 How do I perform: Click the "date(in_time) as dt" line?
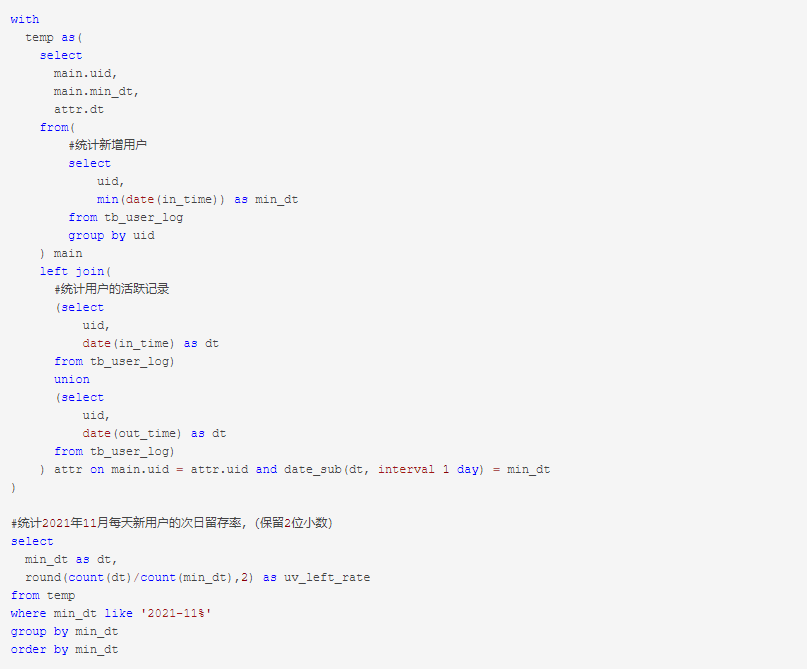click(x=150, y=343)
